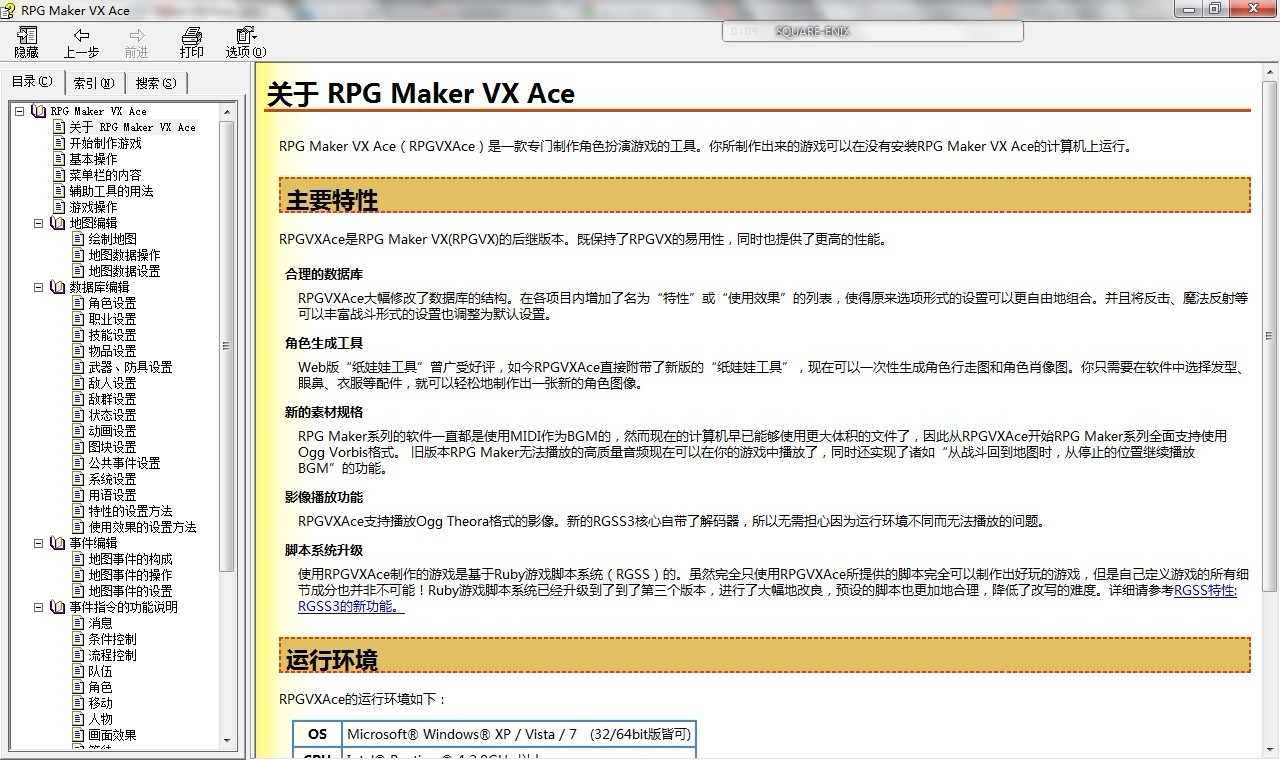Viewport: 1280px width, 760px height.
Task: Switch to the 目录 contents tab
Action: (x=32, y=81)
